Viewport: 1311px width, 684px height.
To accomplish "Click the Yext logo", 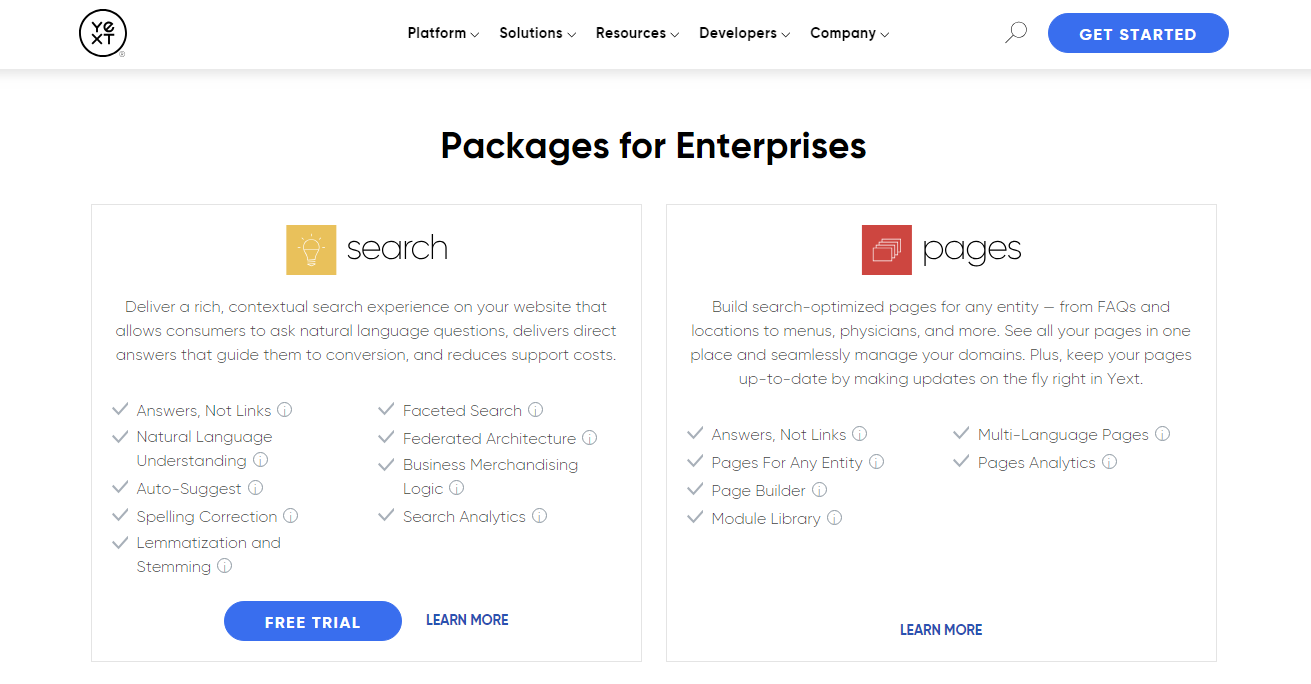I will 102,33.
